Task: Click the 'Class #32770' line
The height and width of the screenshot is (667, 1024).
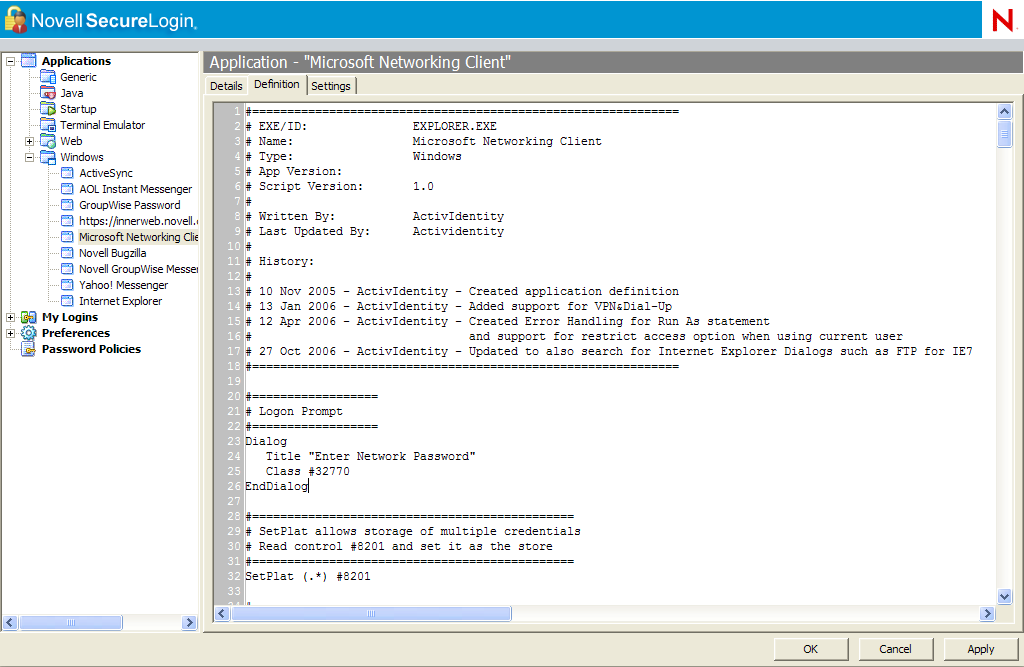Action: [x=308, y=471]
